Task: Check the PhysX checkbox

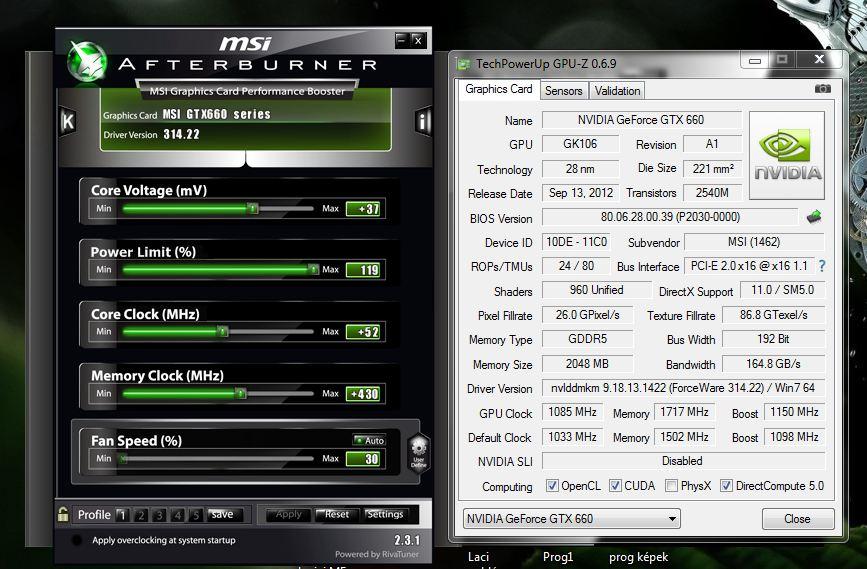Action: tap(671, 486)
